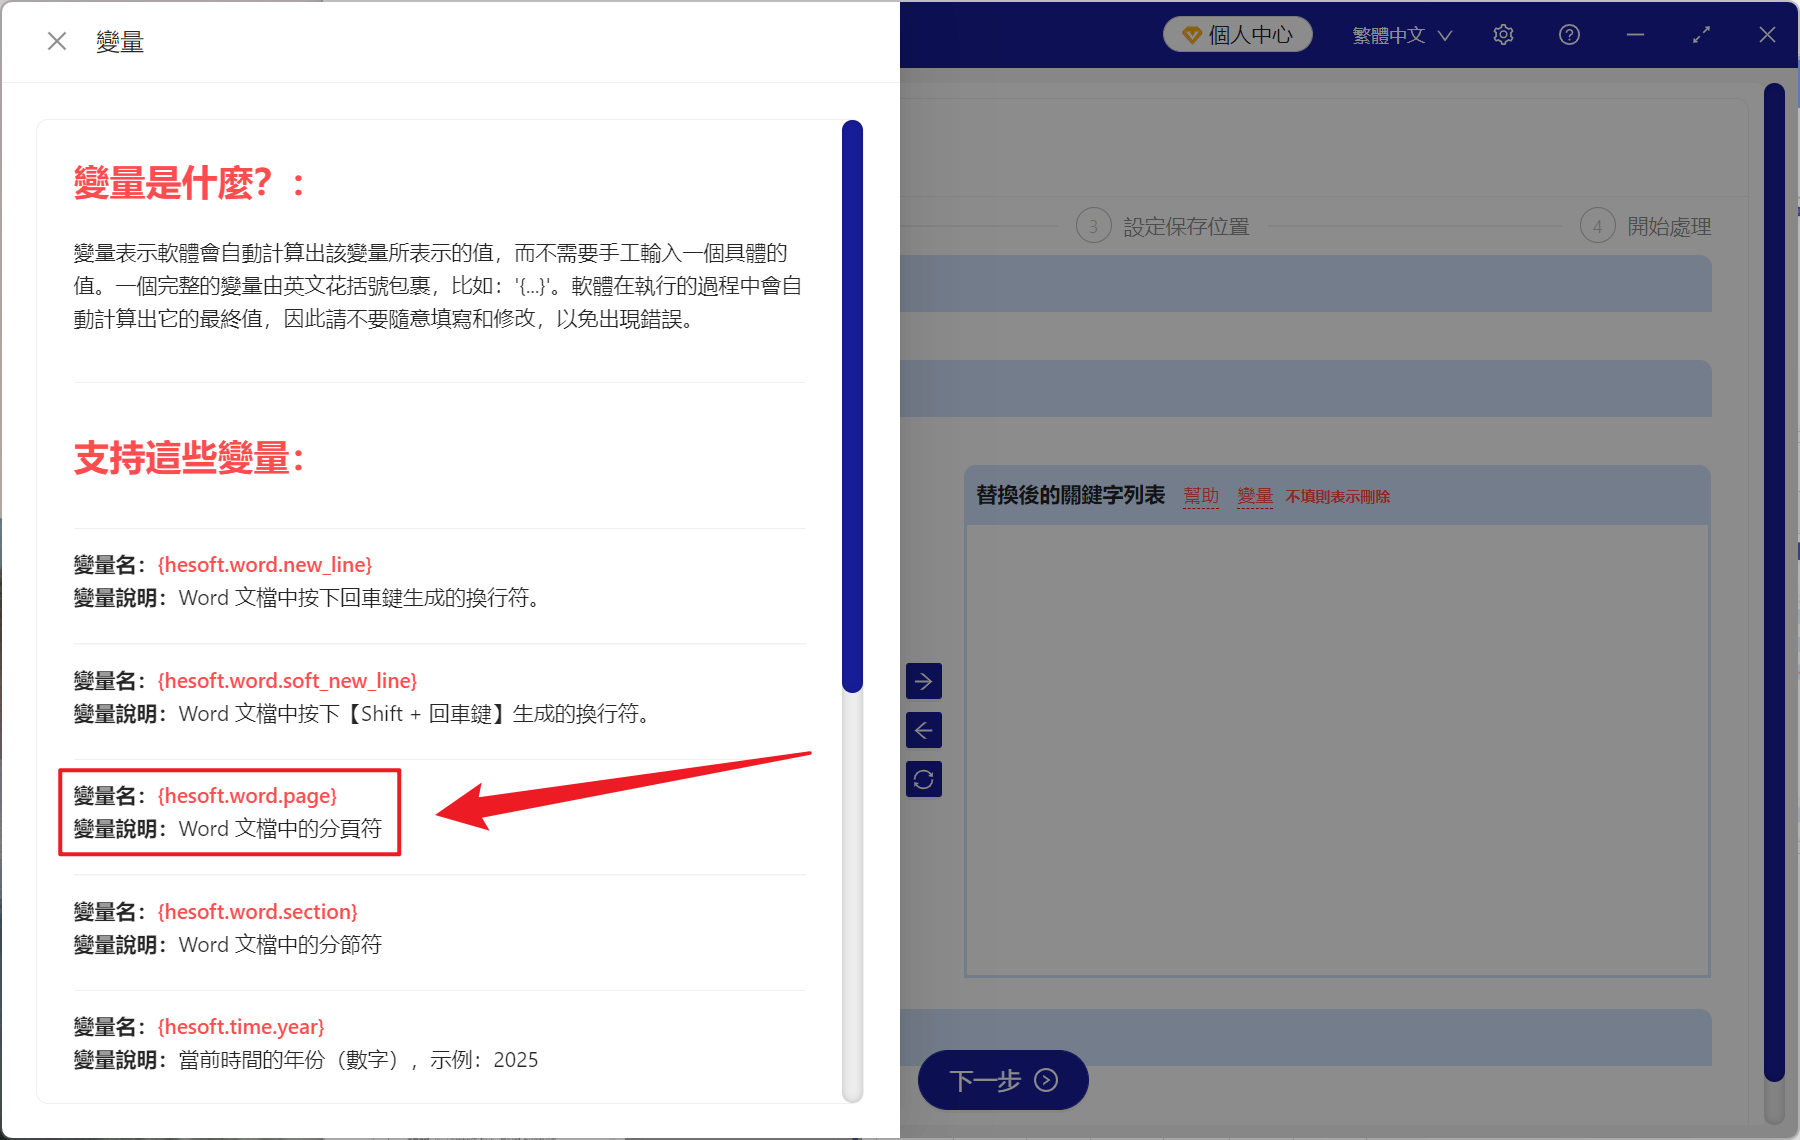Click the 幫助 link beside the keyword list
The image size is (1800, 1140).
coord(1201,495)
